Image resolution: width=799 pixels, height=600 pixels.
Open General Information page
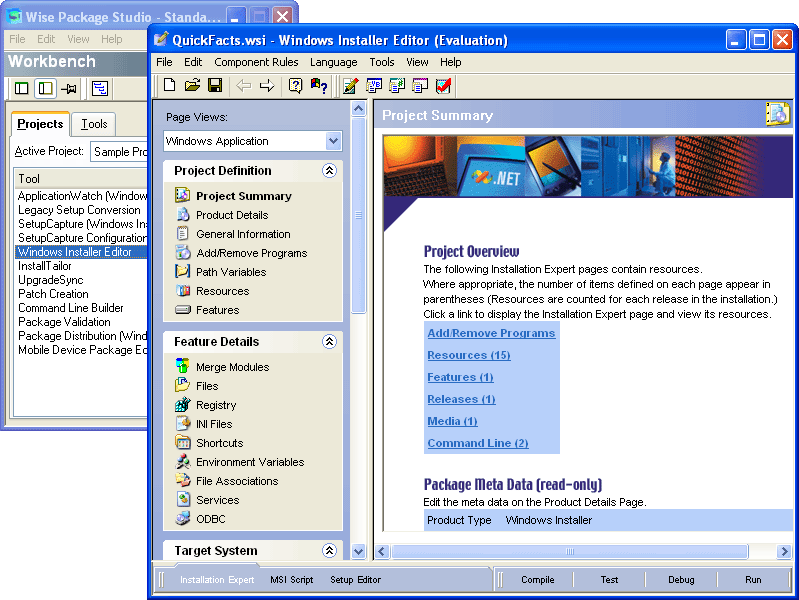point(243,234)
